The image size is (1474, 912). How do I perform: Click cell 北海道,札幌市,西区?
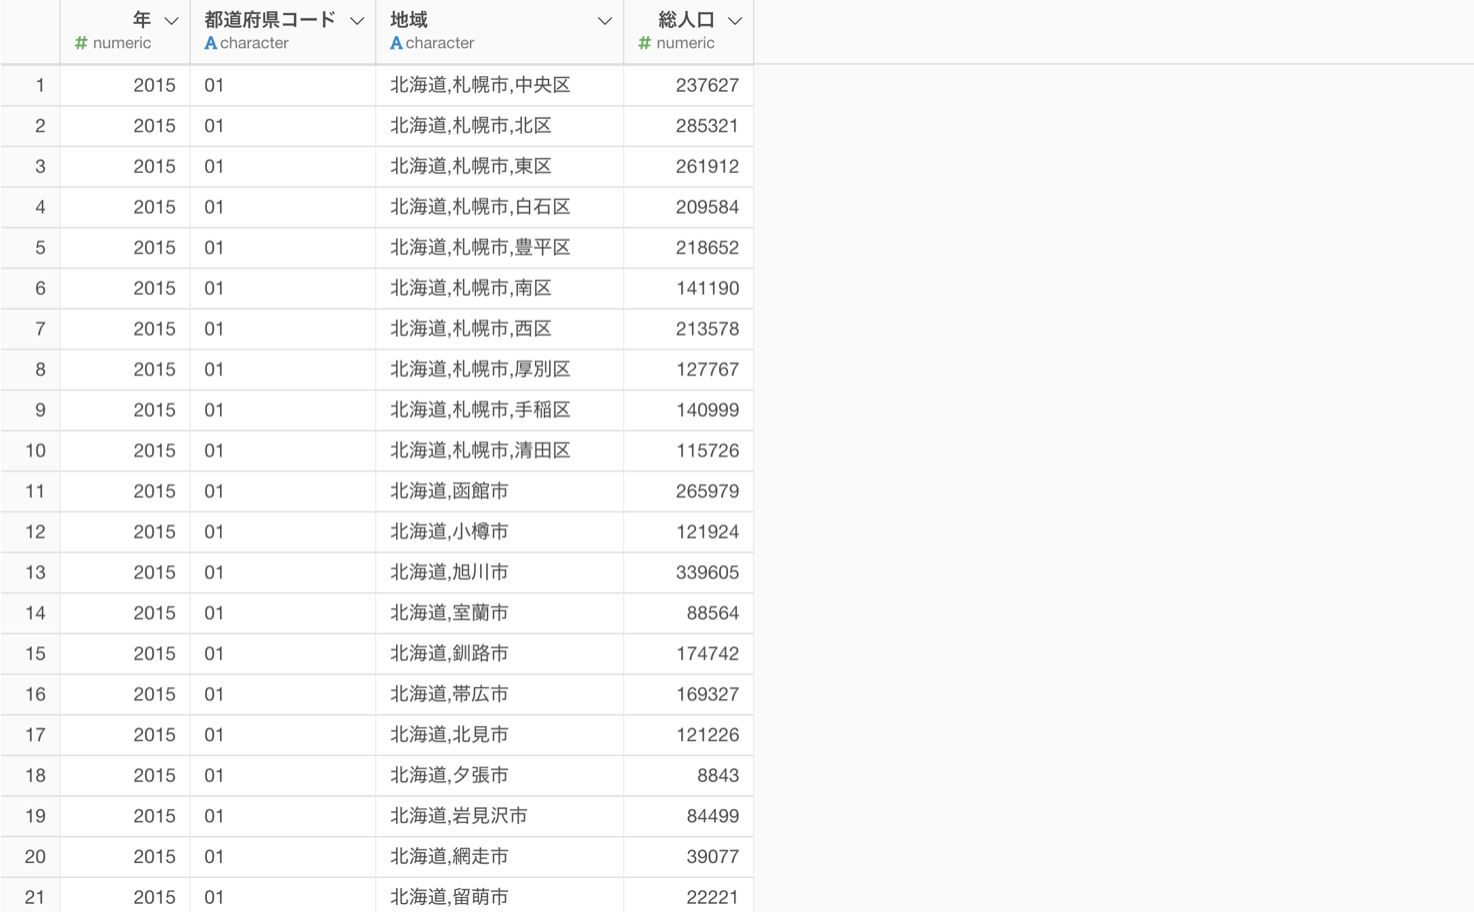500,329
